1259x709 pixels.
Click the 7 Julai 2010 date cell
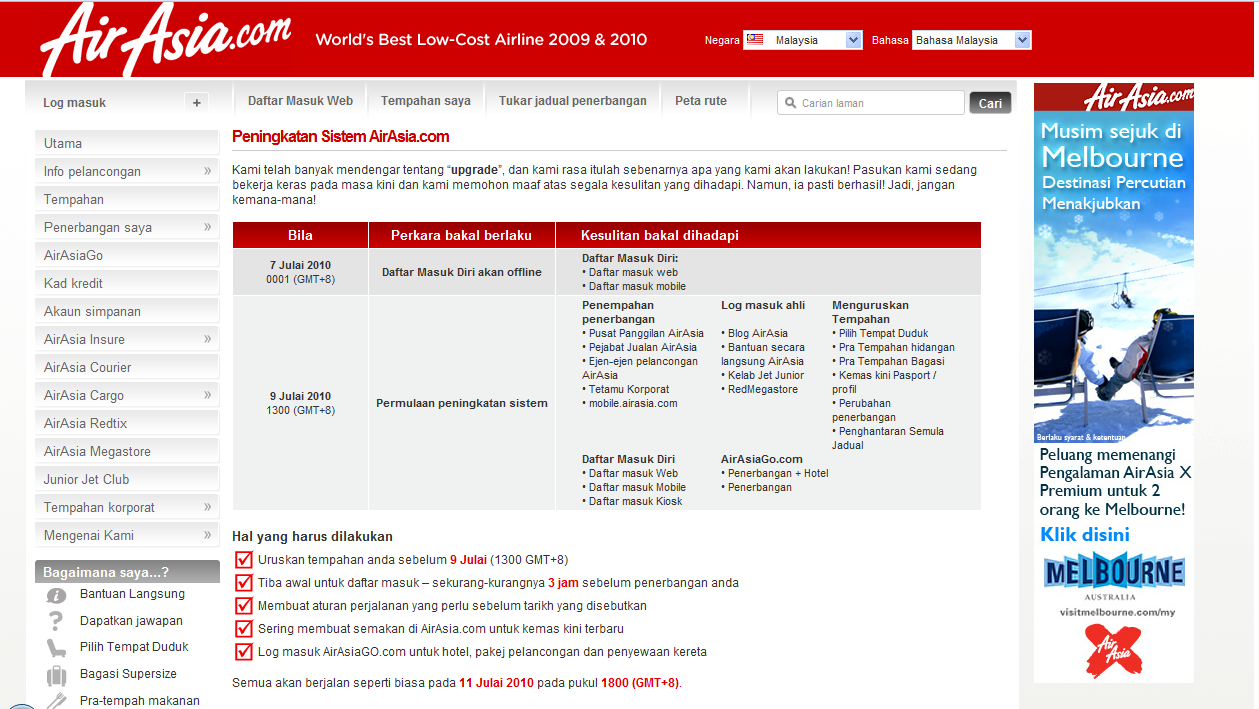300,272
